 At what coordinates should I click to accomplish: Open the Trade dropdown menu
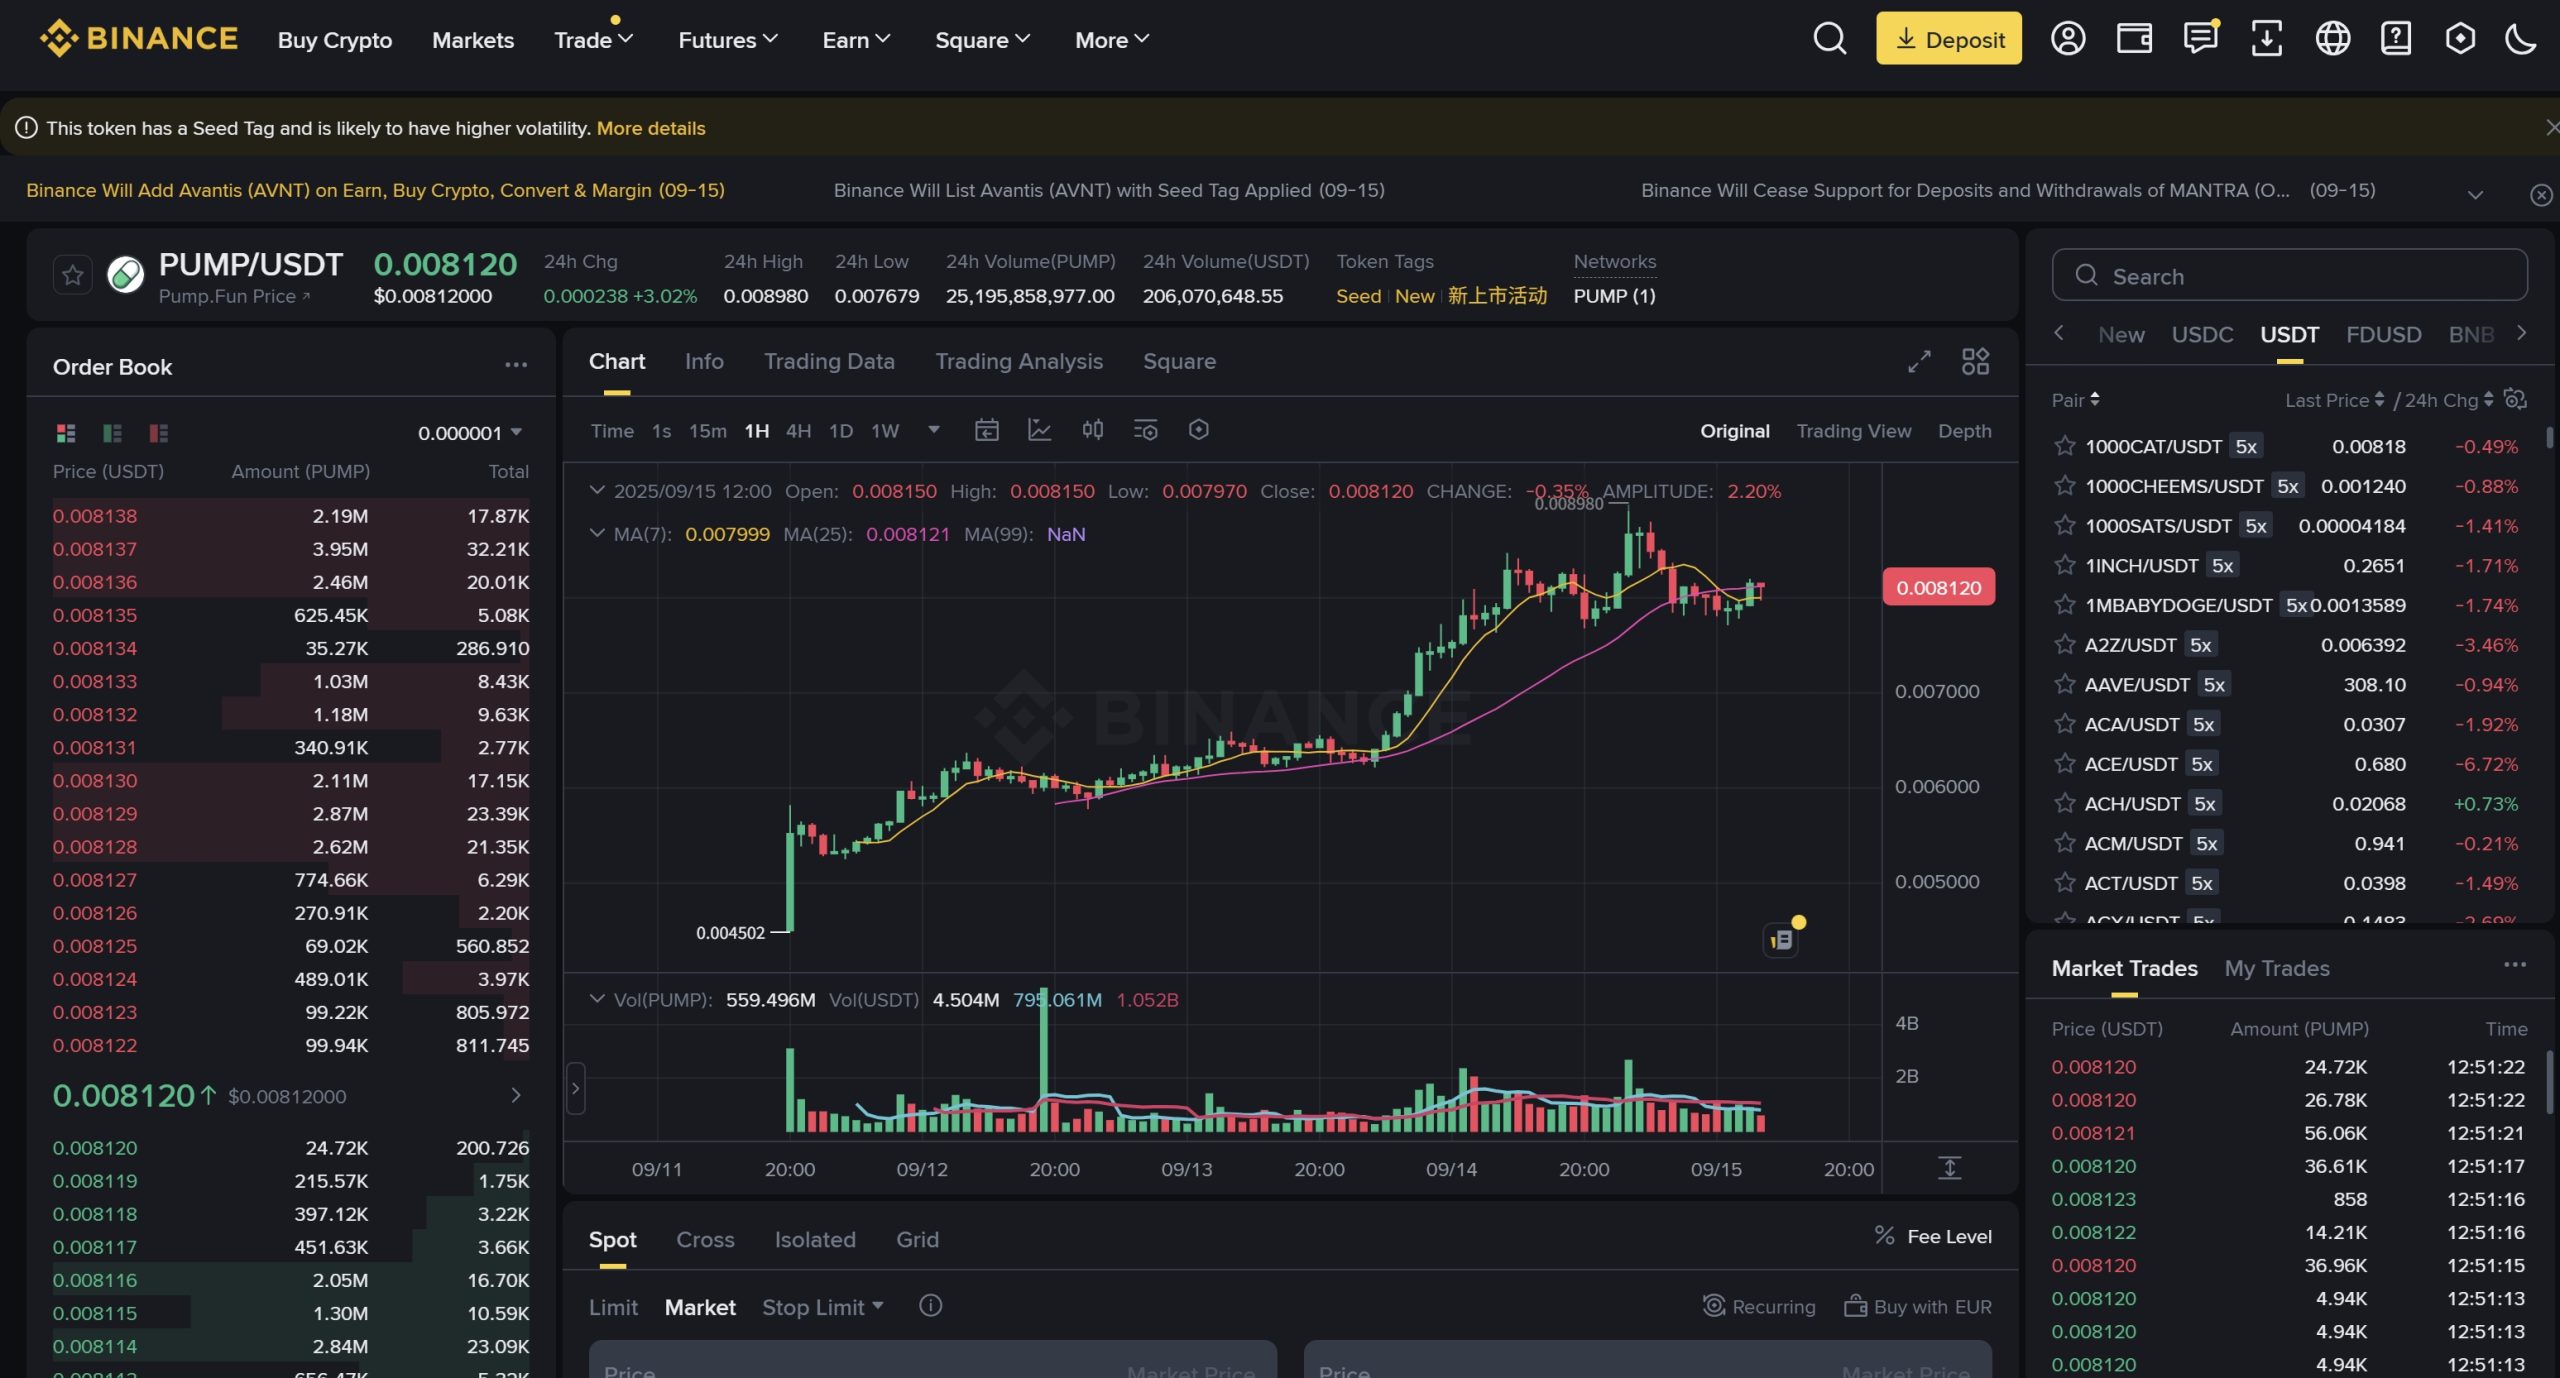coord(593,40)
